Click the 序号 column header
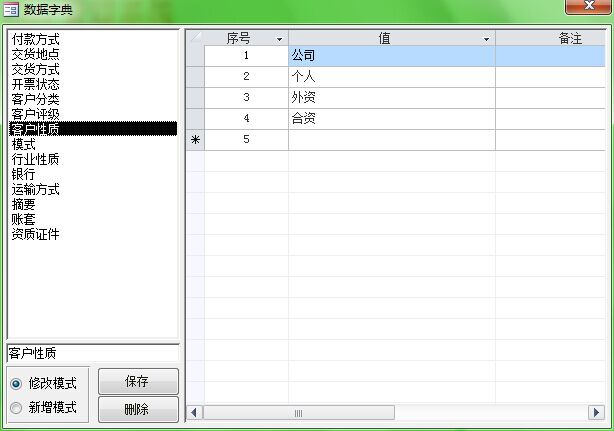 246,38
